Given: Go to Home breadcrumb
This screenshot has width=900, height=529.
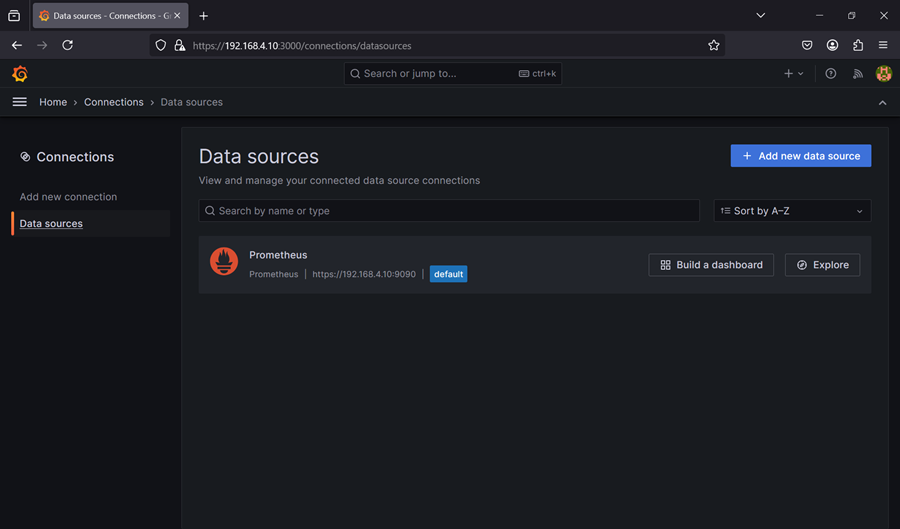Looking at the screenshot, I should point(53,102).
